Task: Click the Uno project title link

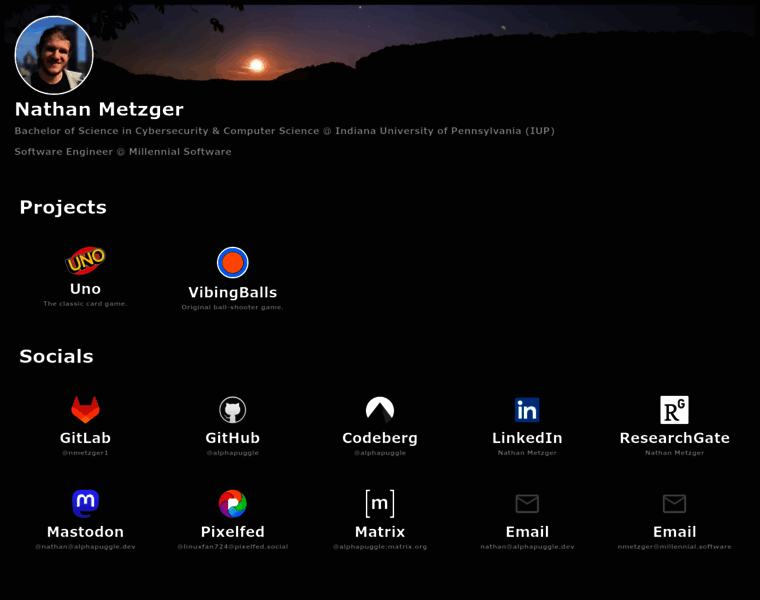Action: point(85,289)
